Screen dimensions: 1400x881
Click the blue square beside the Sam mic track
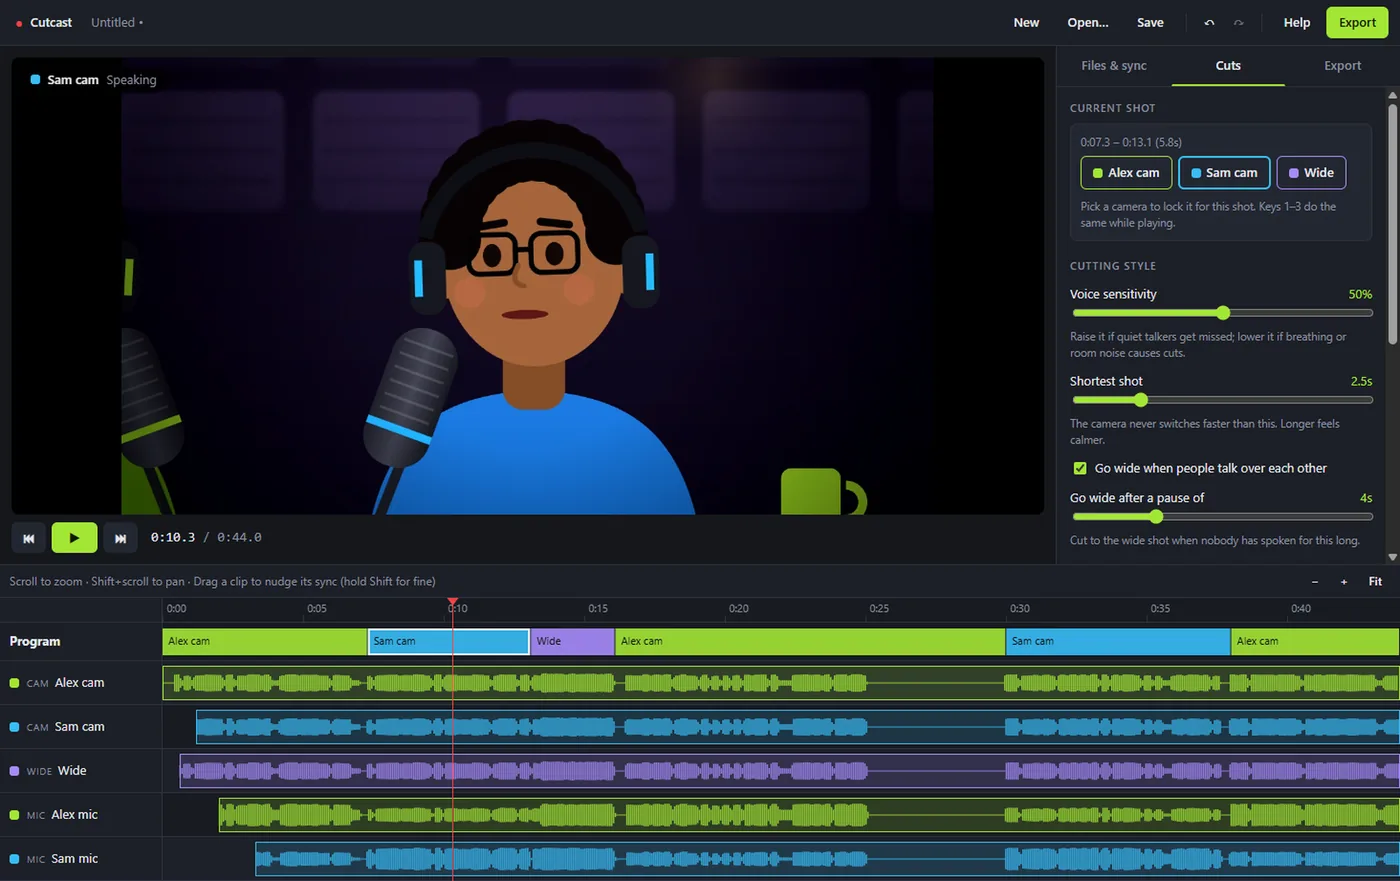[x=14, y=859]
